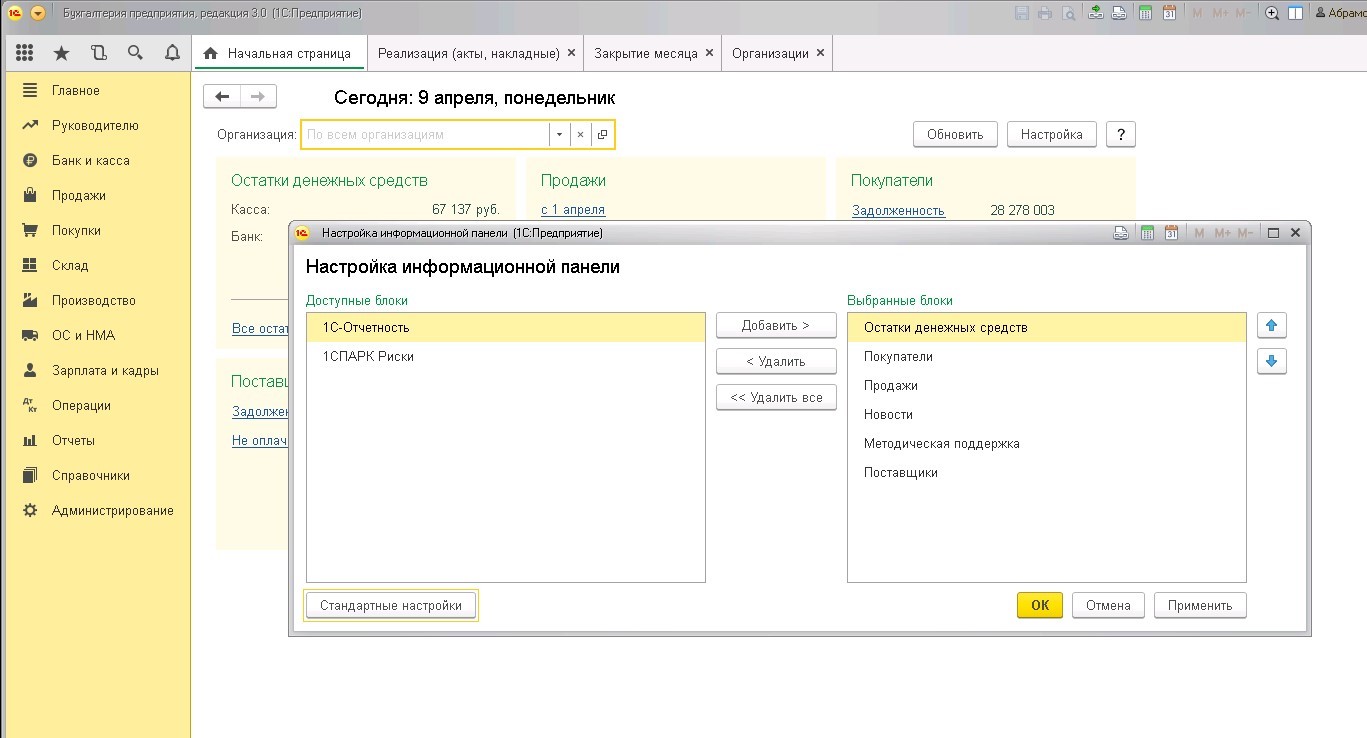
Task: Open the organization selection window icon
Action: (602, 134)
